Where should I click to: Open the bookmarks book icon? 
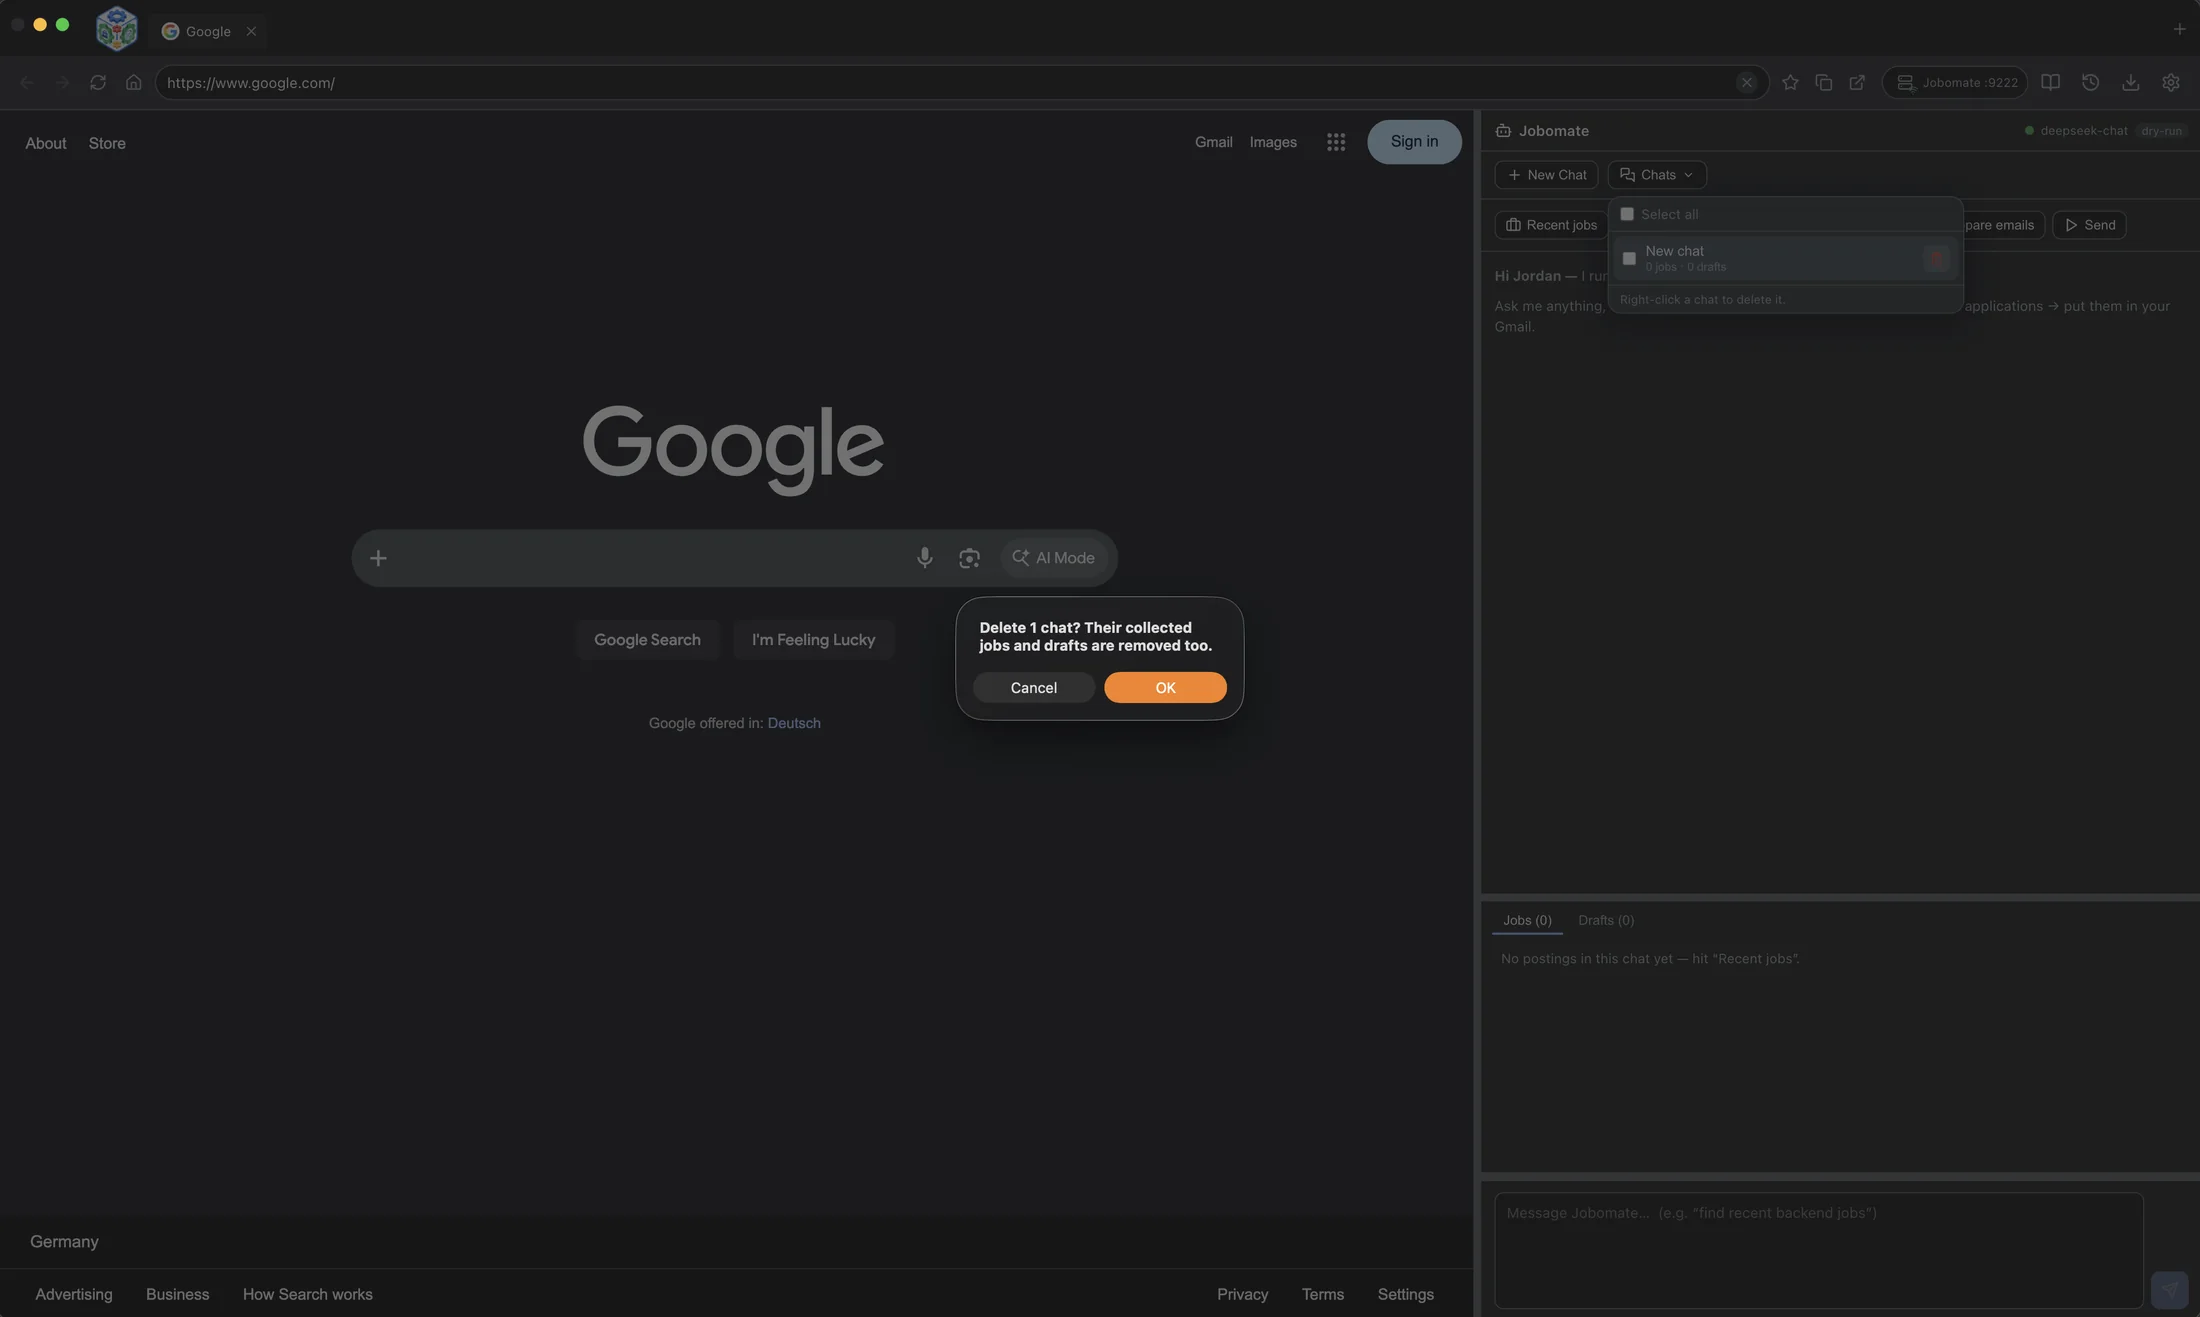pos(2050,83)
